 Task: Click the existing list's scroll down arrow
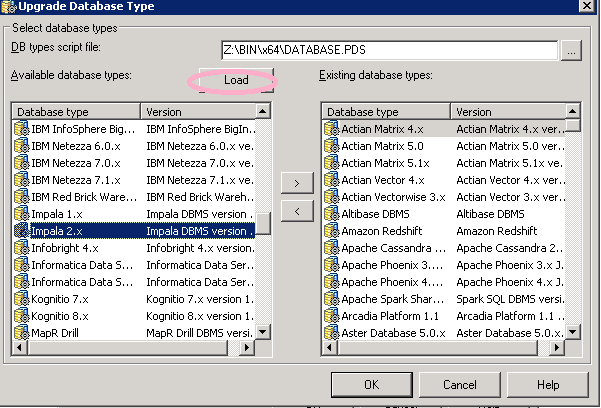tap(573, 332)
